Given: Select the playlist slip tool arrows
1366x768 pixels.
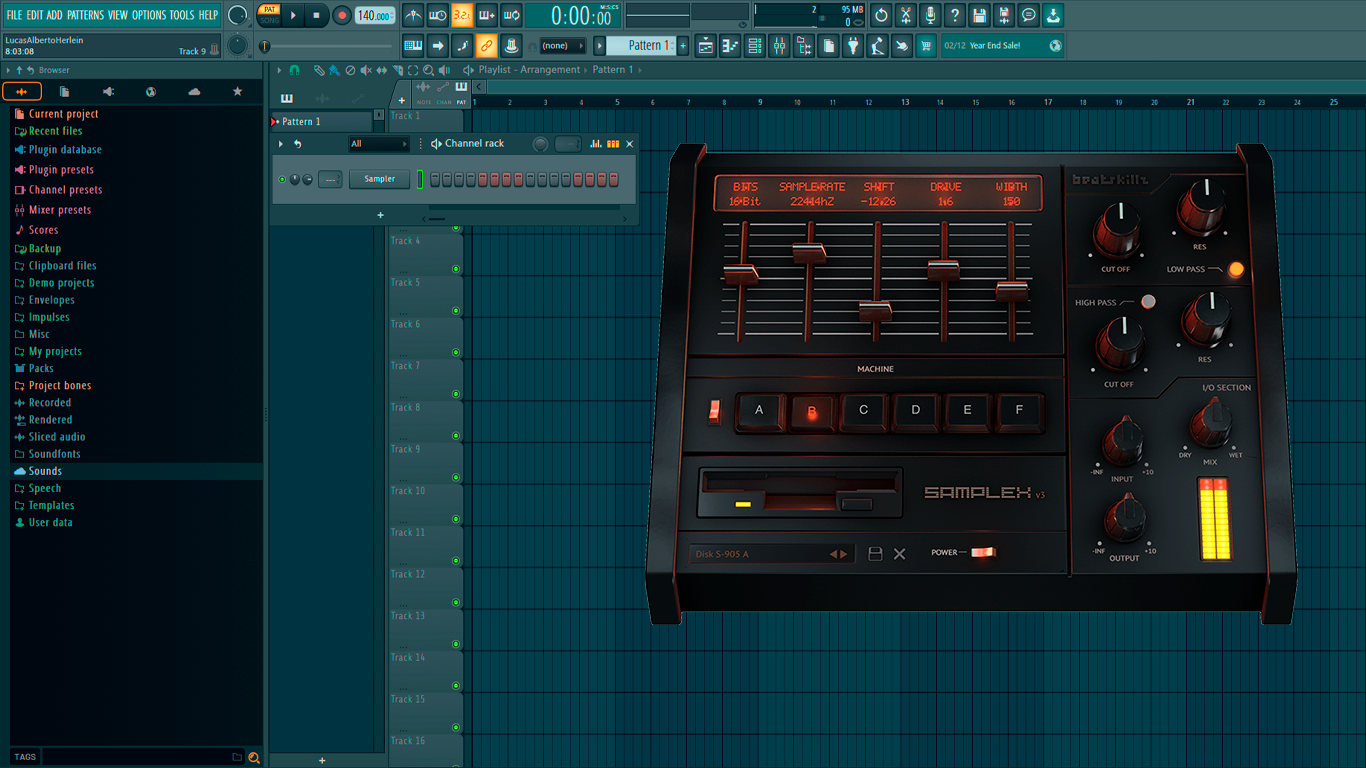Looking at the screenshot, I should (381, 70).
